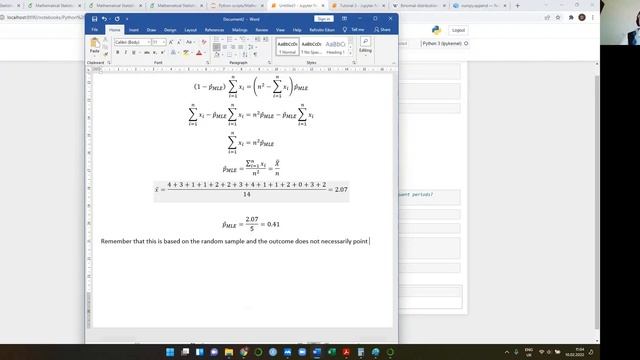Toggle strikethrough formatting
Image resolution: width=640 pixels, height=360 pixels.
point(147,53)
